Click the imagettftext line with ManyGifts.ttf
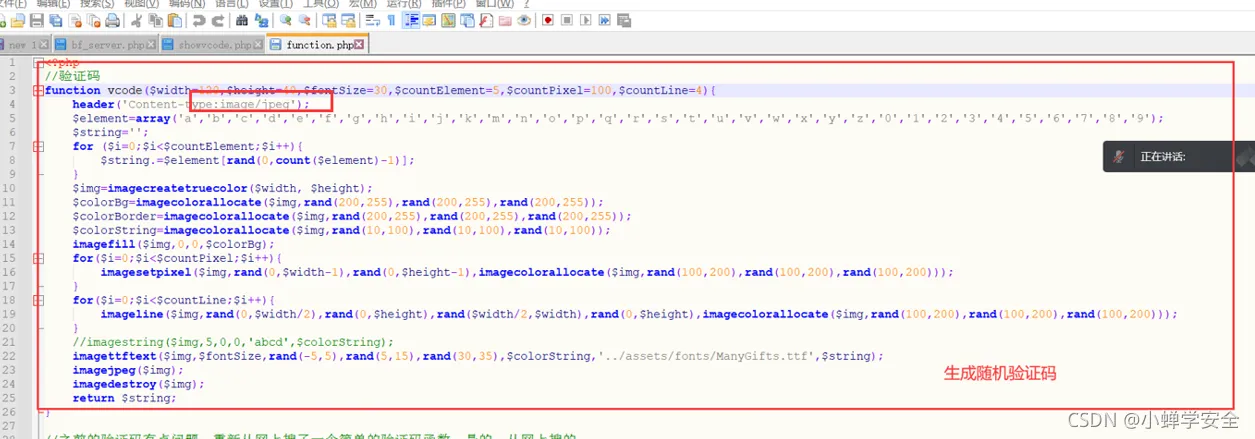The image size is (1255, 439). click(x=478, y=356)
